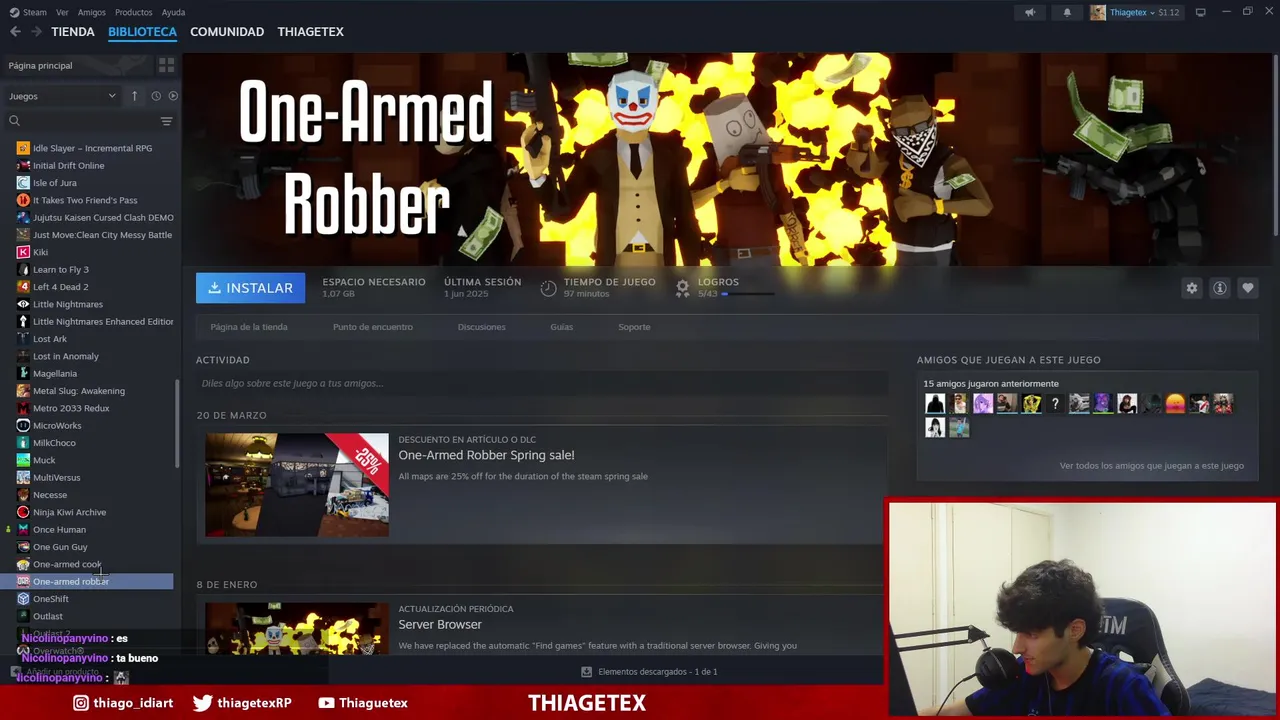Click the INSTALAR button
Screen dimensions: 1280x720
pyautogui.click(x=251, y=288)
